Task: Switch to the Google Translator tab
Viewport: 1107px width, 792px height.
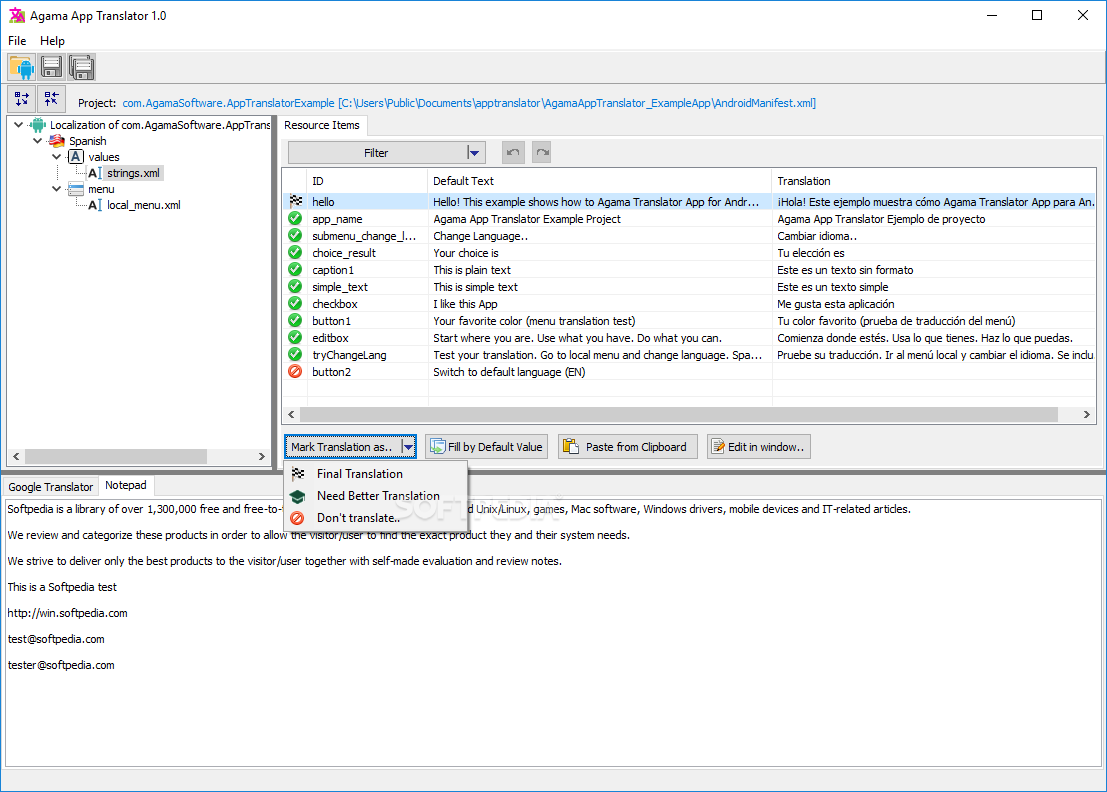Action: 50,487
